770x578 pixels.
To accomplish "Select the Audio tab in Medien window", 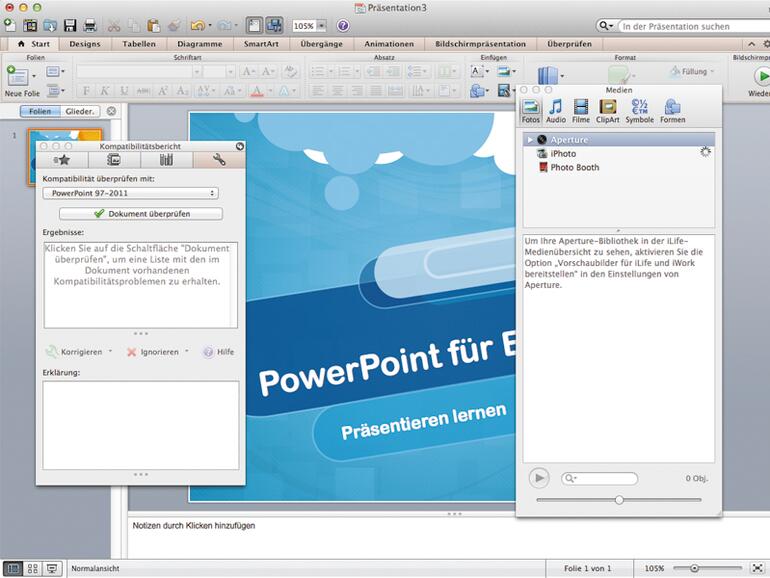I will (556, 111).
